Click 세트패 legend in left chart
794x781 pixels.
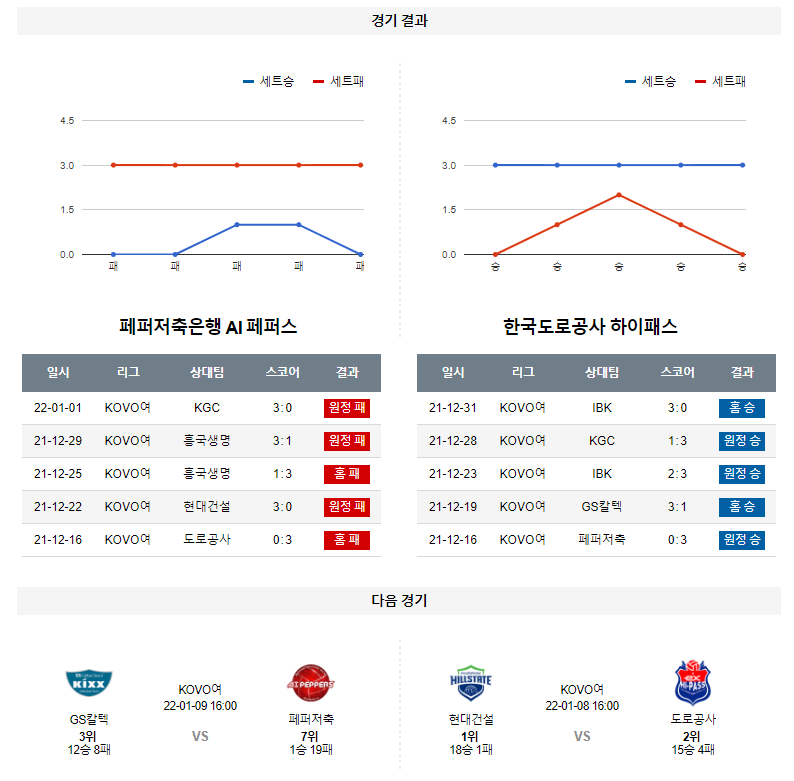click(x=338, y=81)
